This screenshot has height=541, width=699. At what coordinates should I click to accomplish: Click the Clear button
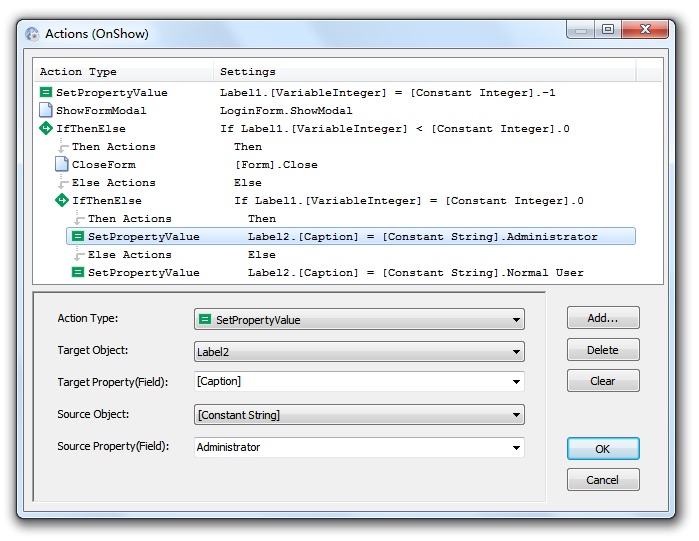(x=603, y=381)
